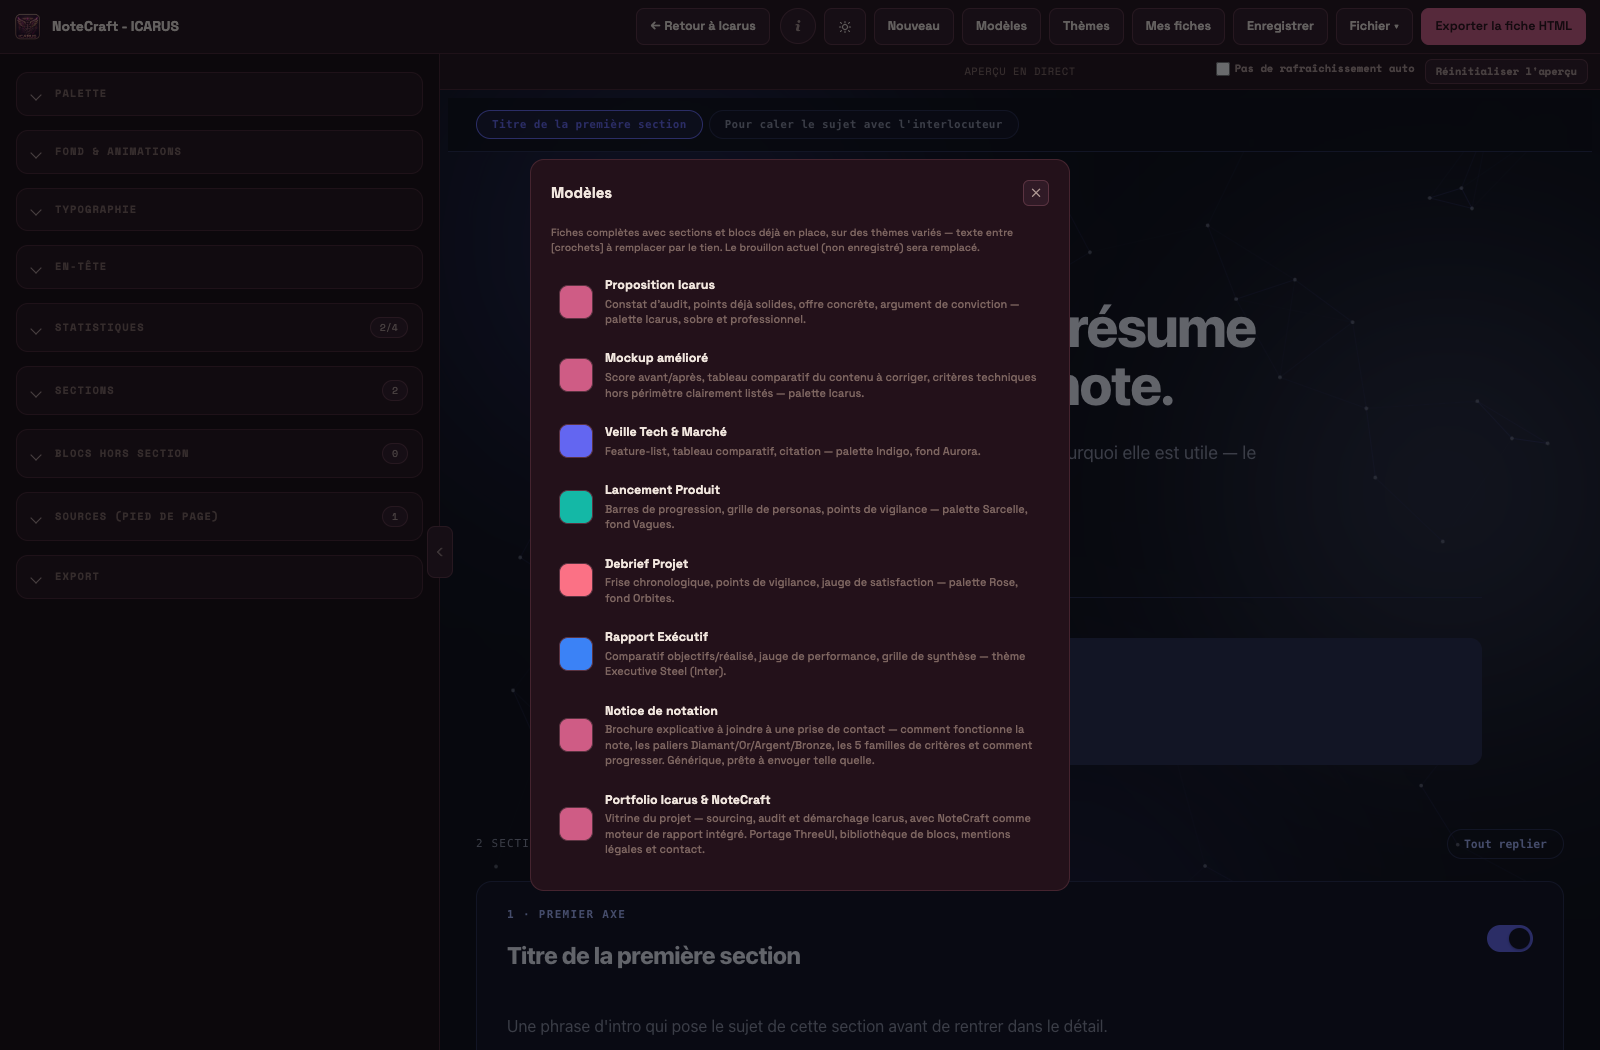Collapse the left sidebar with the arrow handle
Screen dimensions: 1600x1050
[440, 552]
